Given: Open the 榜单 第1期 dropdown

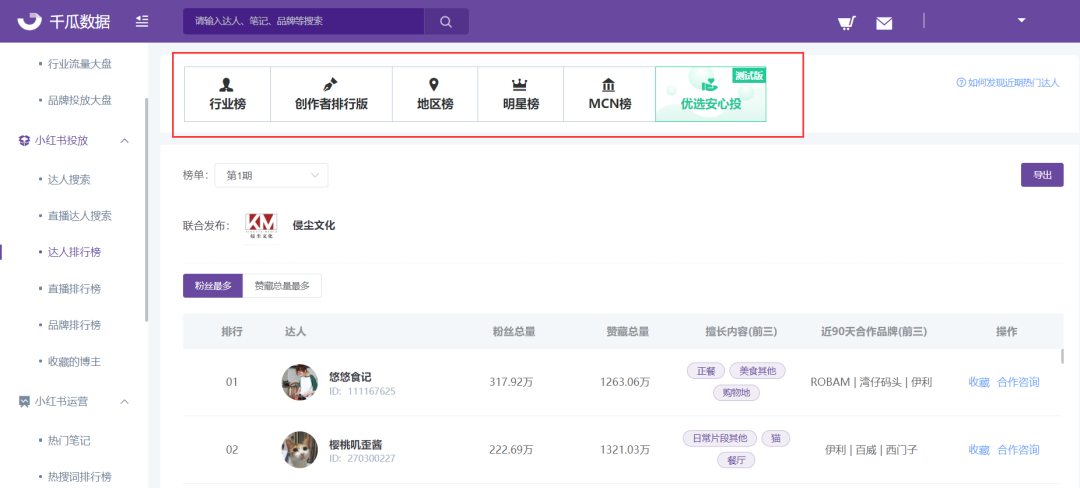Looking at the screenshot, I should (x=271, y=176).
